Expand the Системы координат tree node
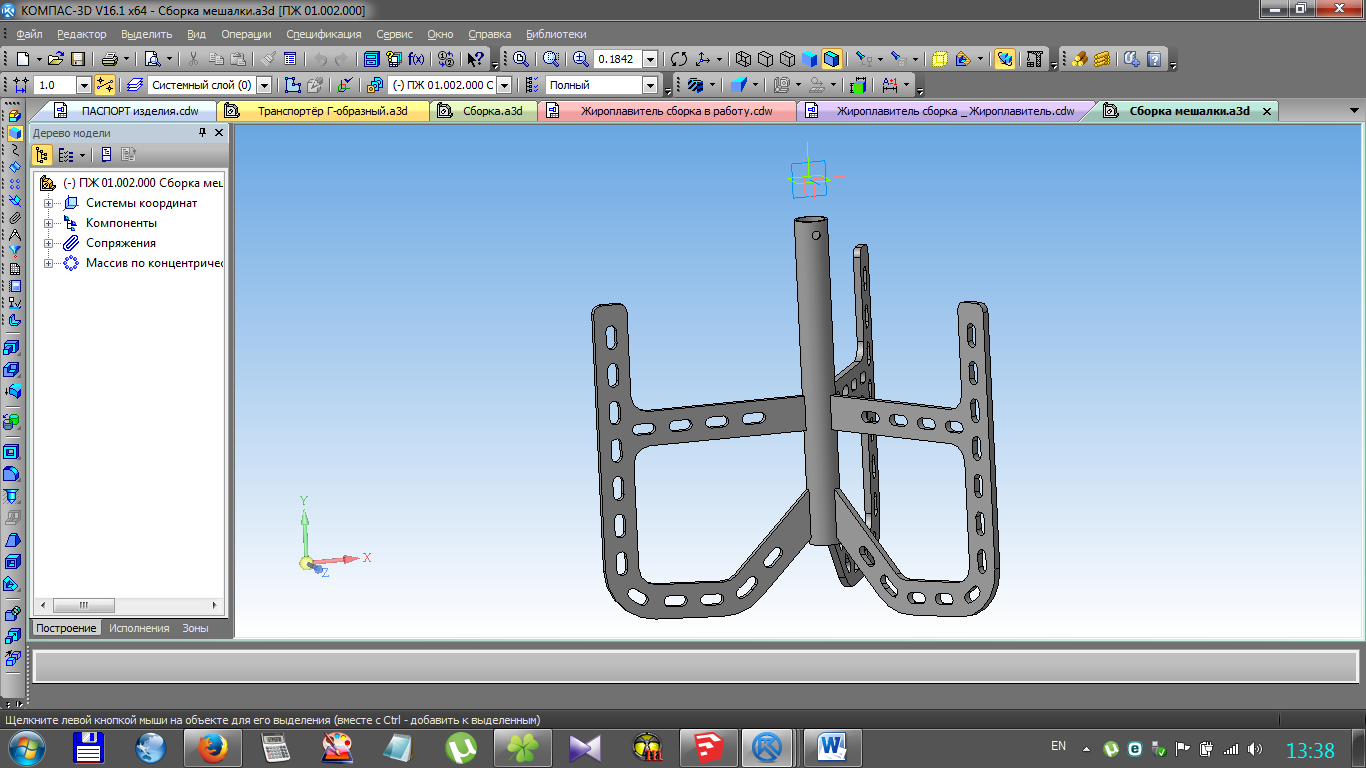 pyautogui.click(x=48, y=203)
